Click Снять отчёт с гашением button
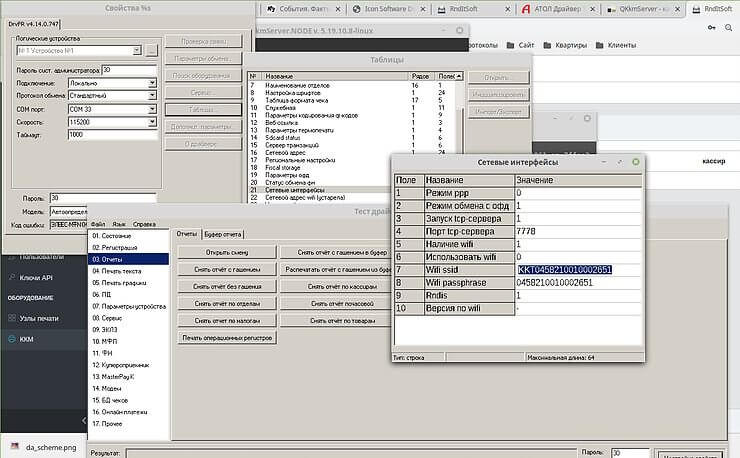Viewport: 740px width, 458px height. tap(227, 269)
